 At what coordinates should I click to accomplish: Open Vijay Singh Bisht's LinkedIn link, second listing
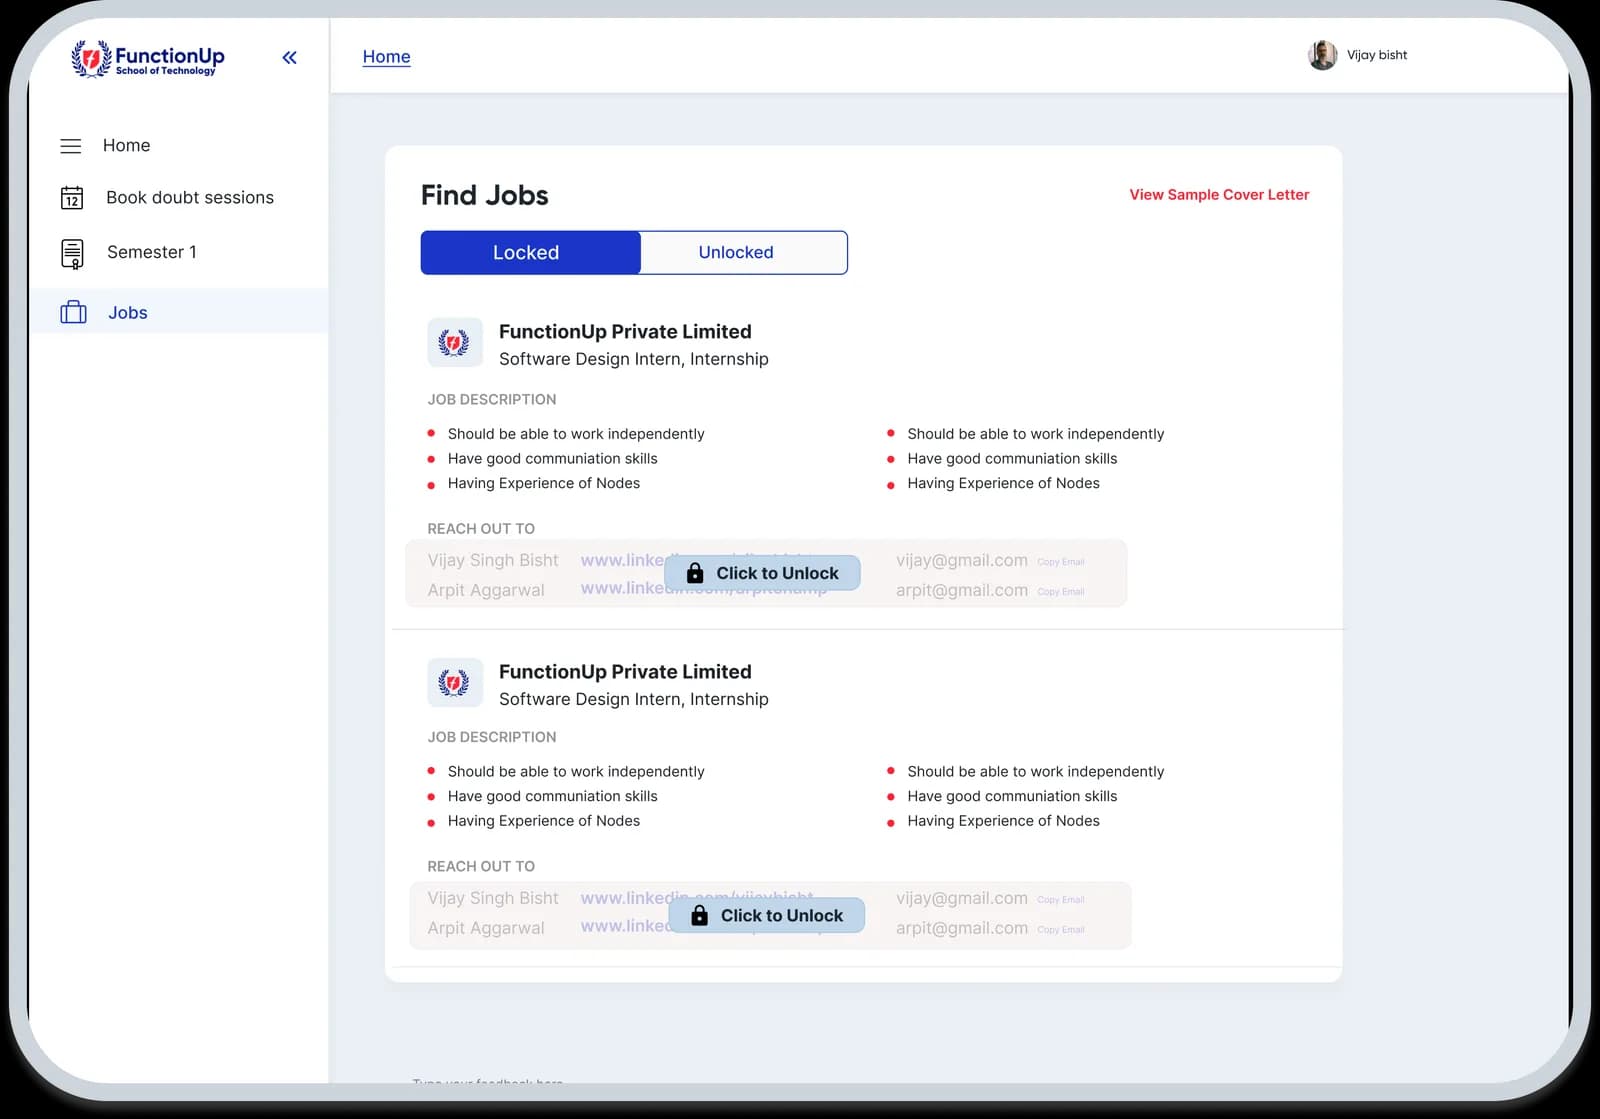[x=626, y=898]
